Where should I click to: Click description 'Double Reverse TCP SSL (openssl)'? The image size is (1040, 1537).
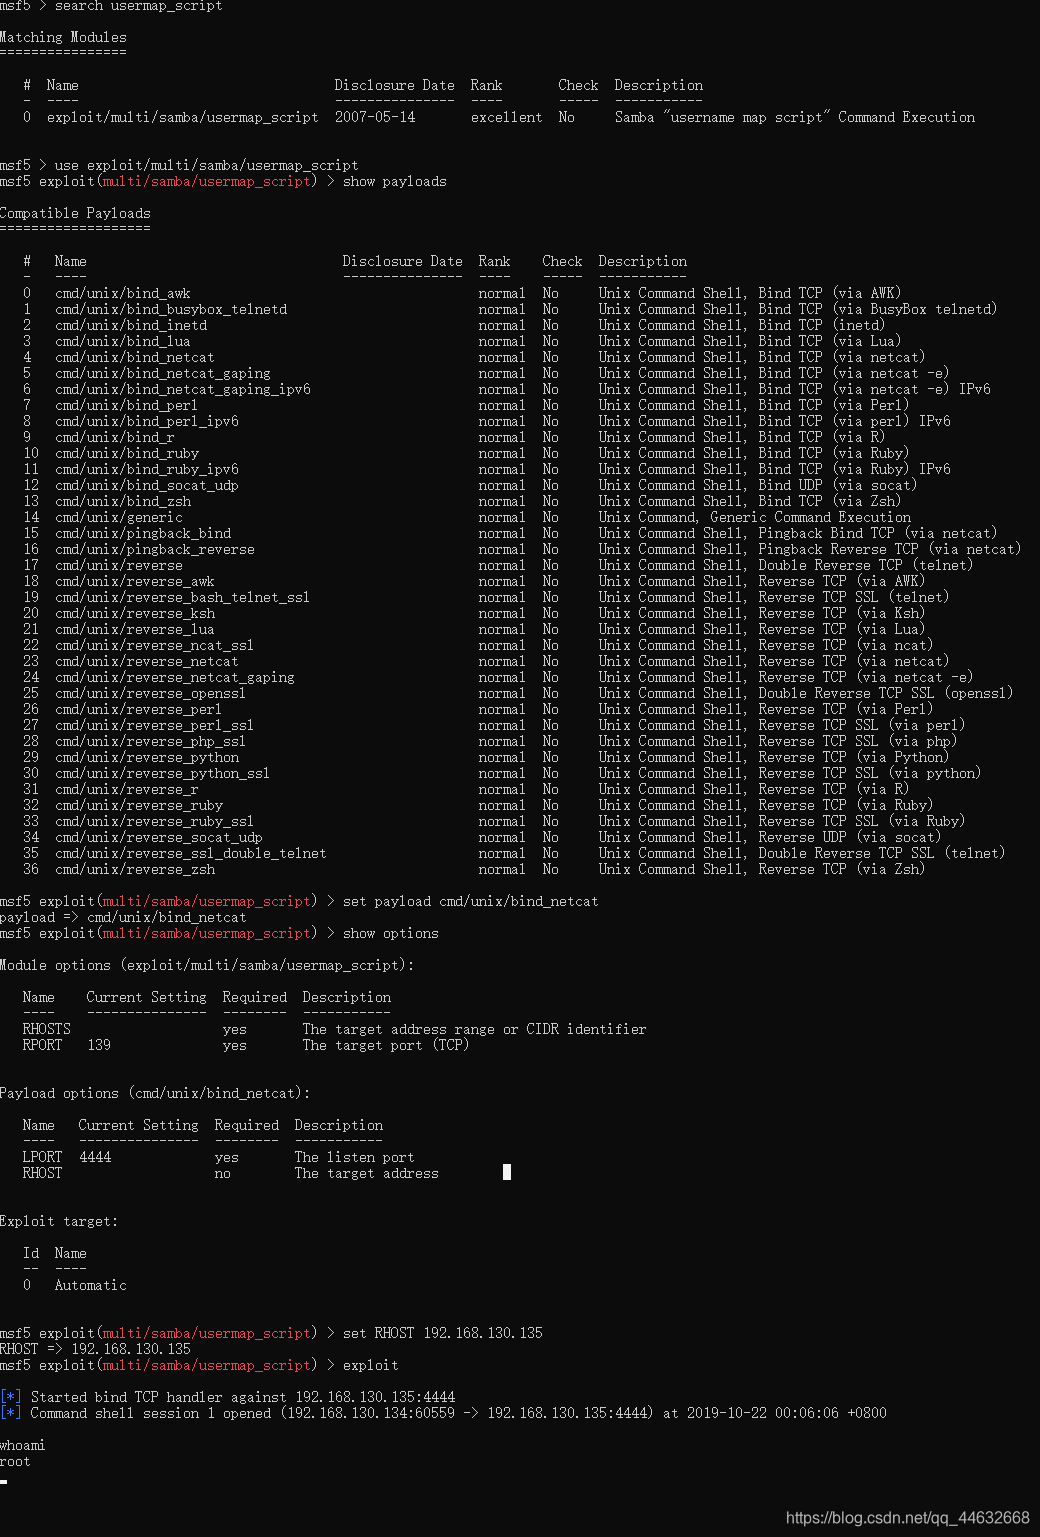coord(886,693)
